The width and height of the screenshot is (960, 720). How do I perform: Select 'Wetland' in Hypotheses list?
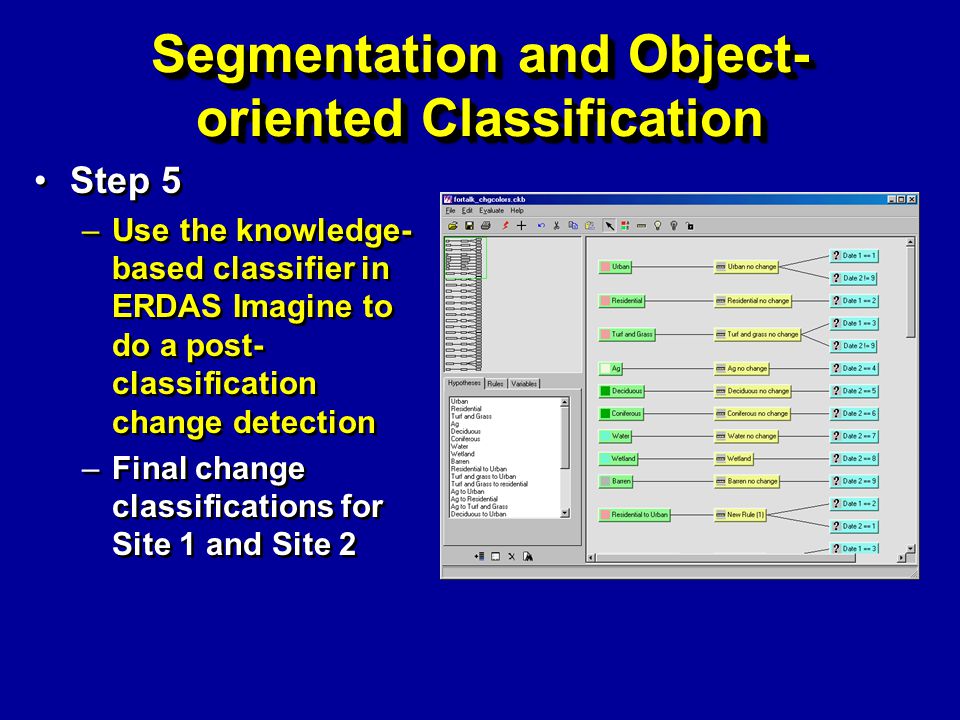click(463, 454)
